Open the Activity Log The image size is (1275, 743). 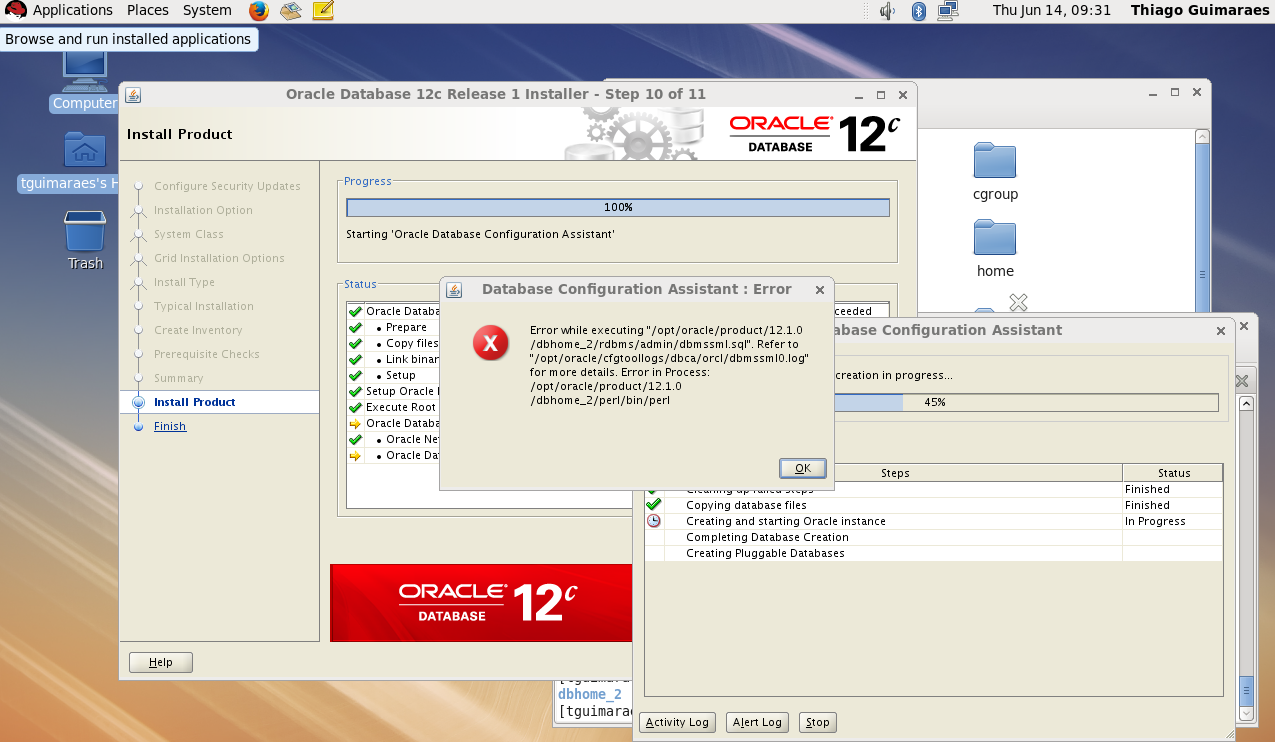pos(677,721)
